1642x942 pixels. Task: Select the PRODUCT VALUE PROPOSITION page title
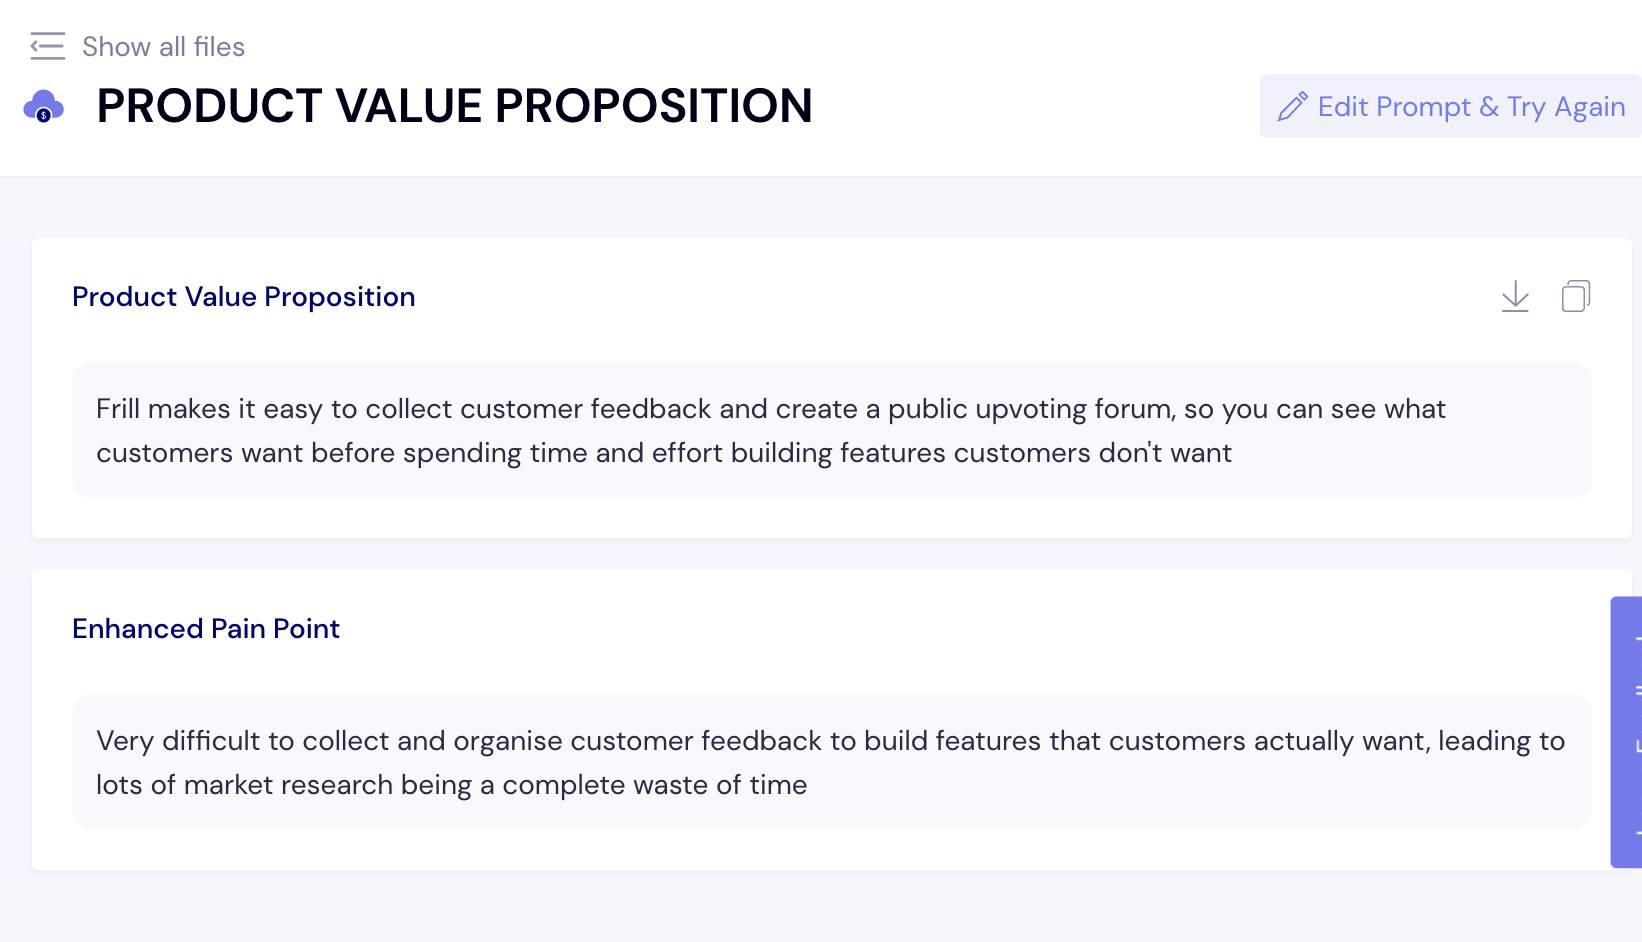454,106
